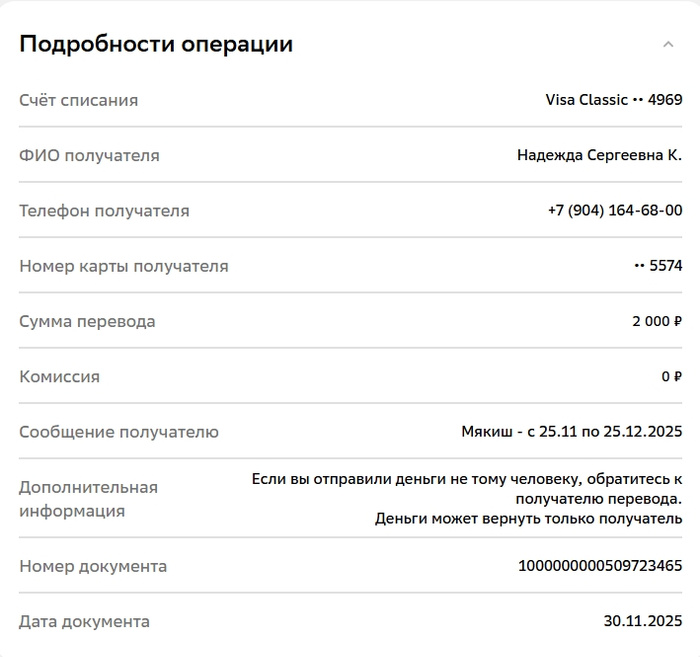Select document number 1000000000509723465

tap(600, 566)
